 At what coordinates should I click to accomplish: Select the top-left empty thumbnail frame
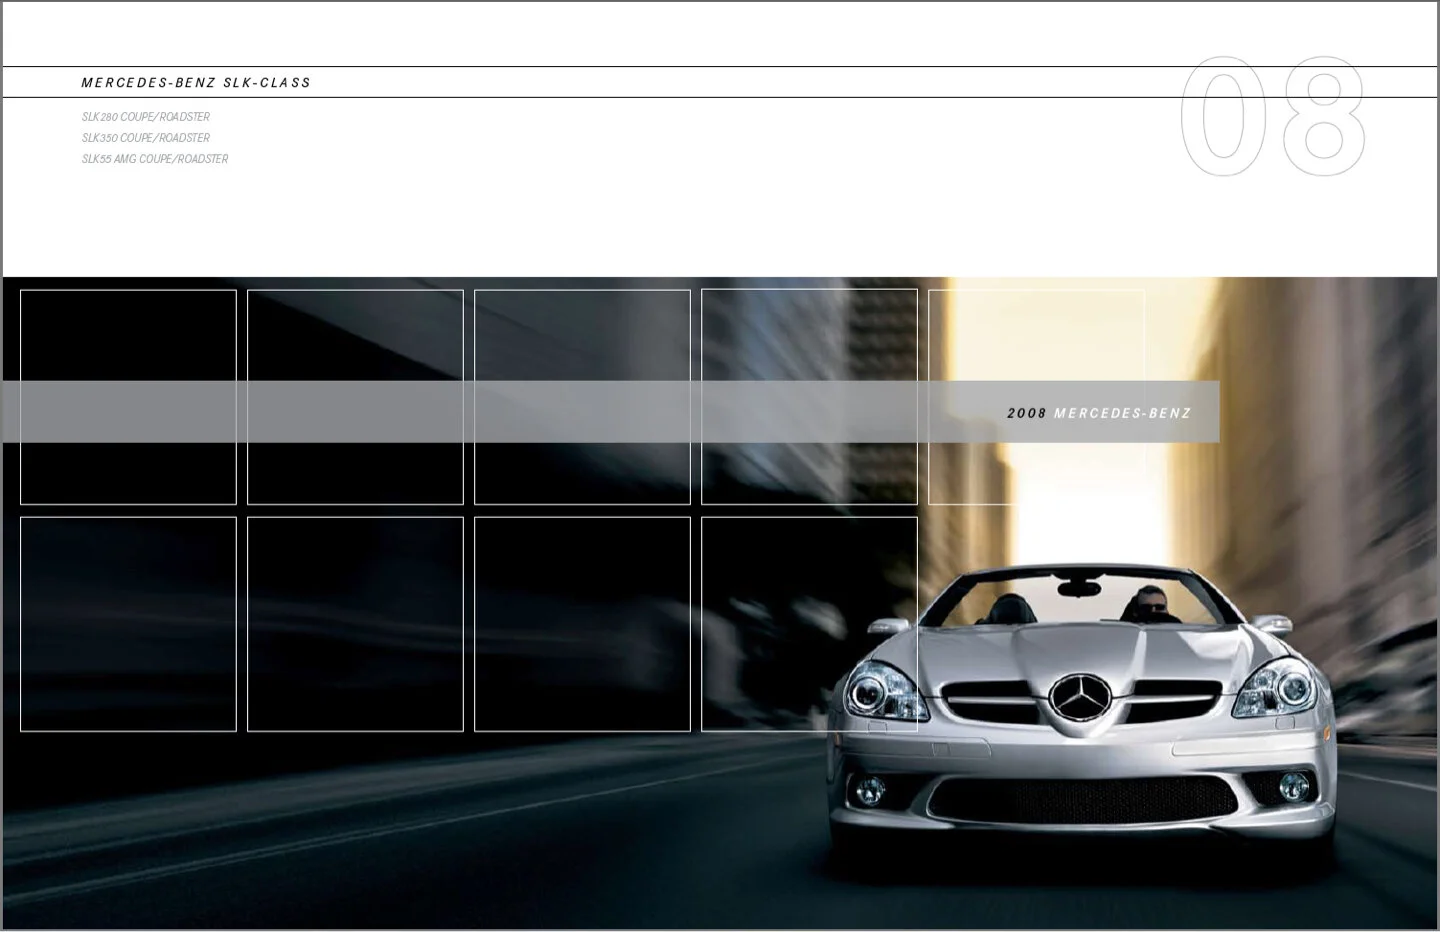click(128, 394)
